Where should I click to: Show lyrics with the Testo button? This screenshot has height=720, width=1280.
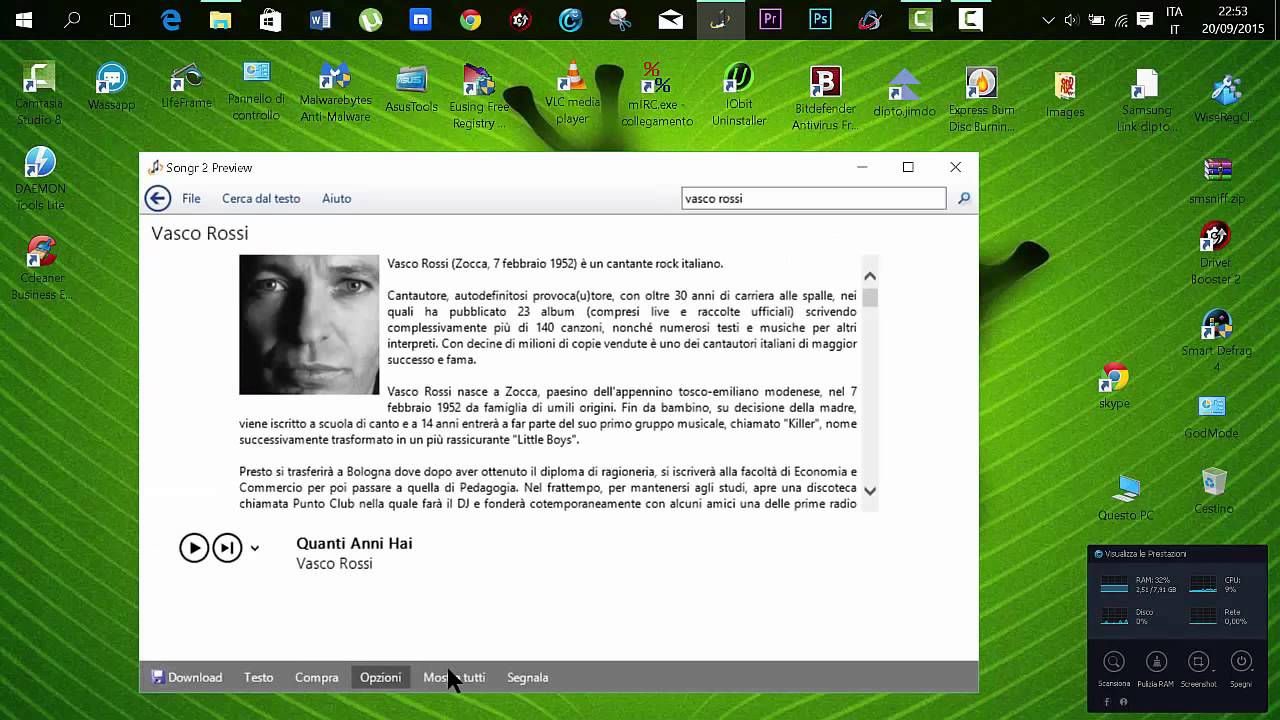pos(258,677)
